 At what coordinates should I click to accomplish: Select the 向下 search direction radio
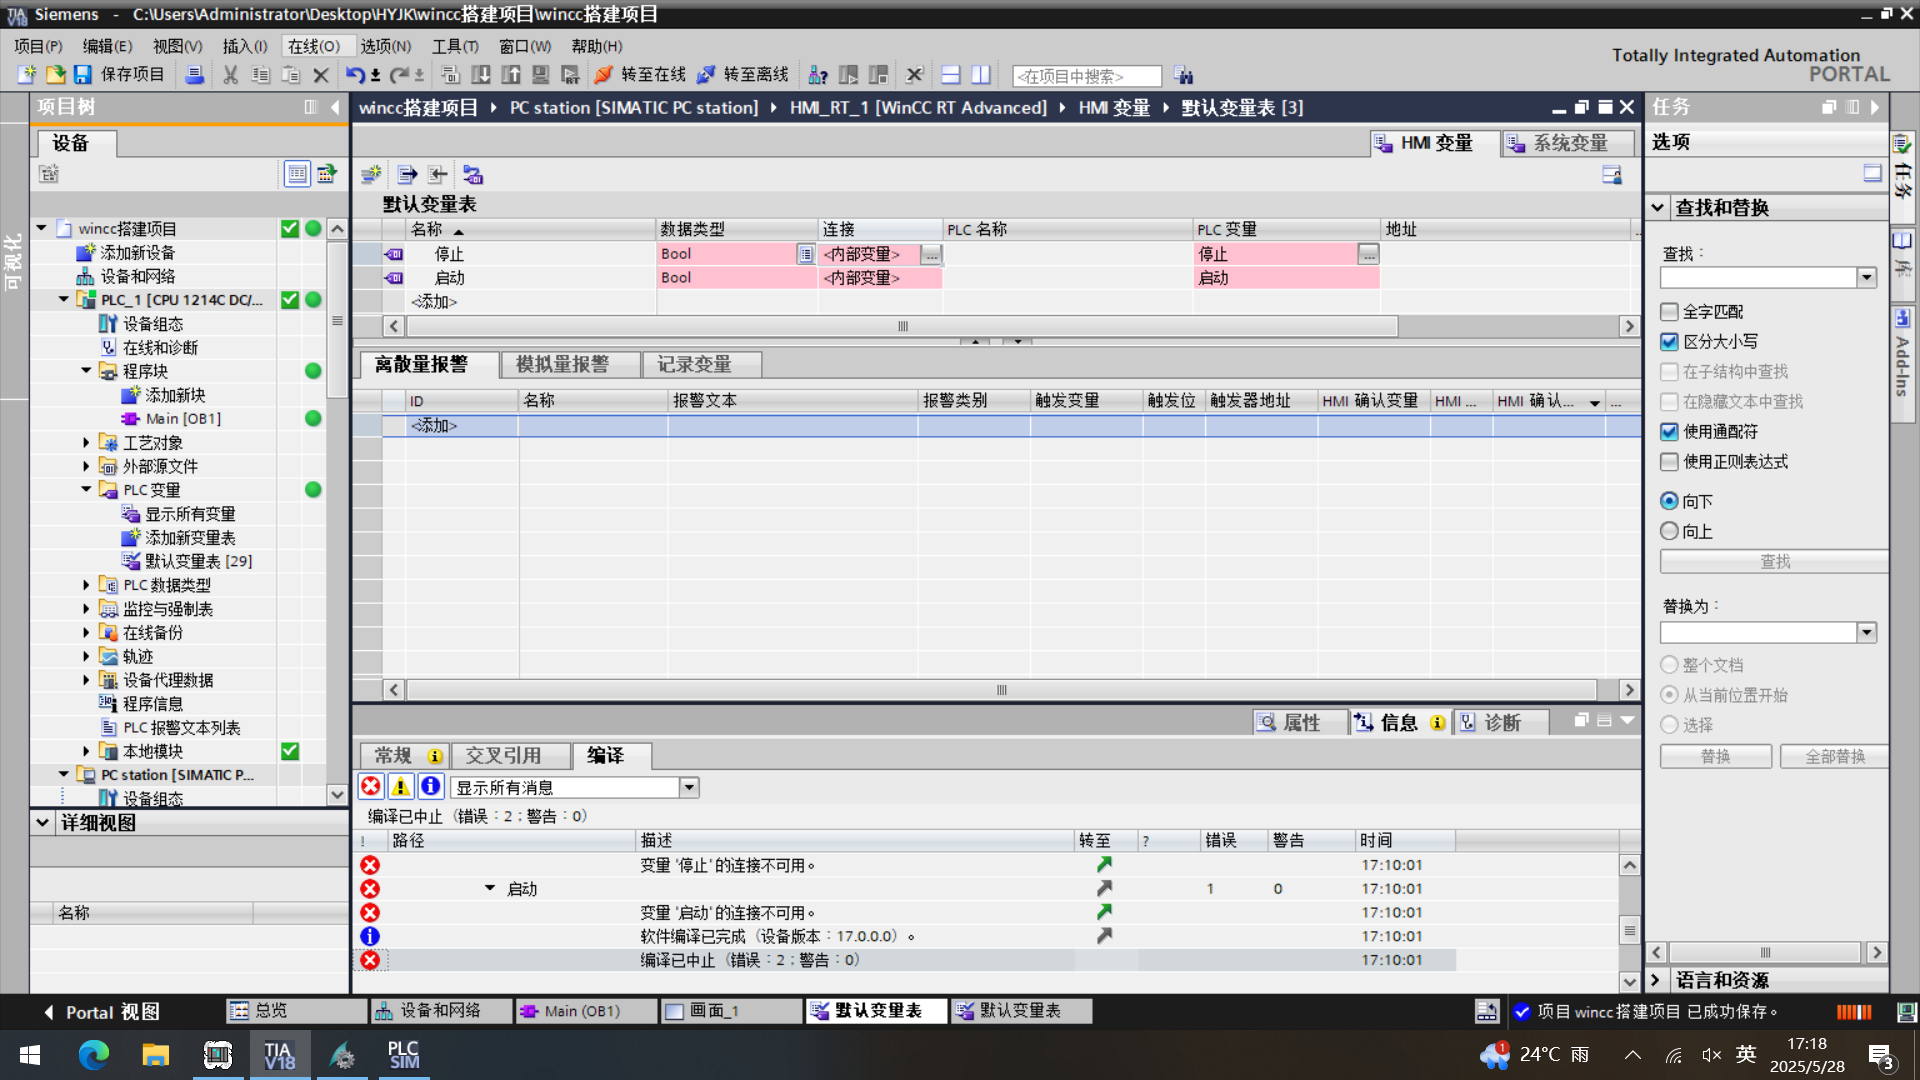(1669, 501)
